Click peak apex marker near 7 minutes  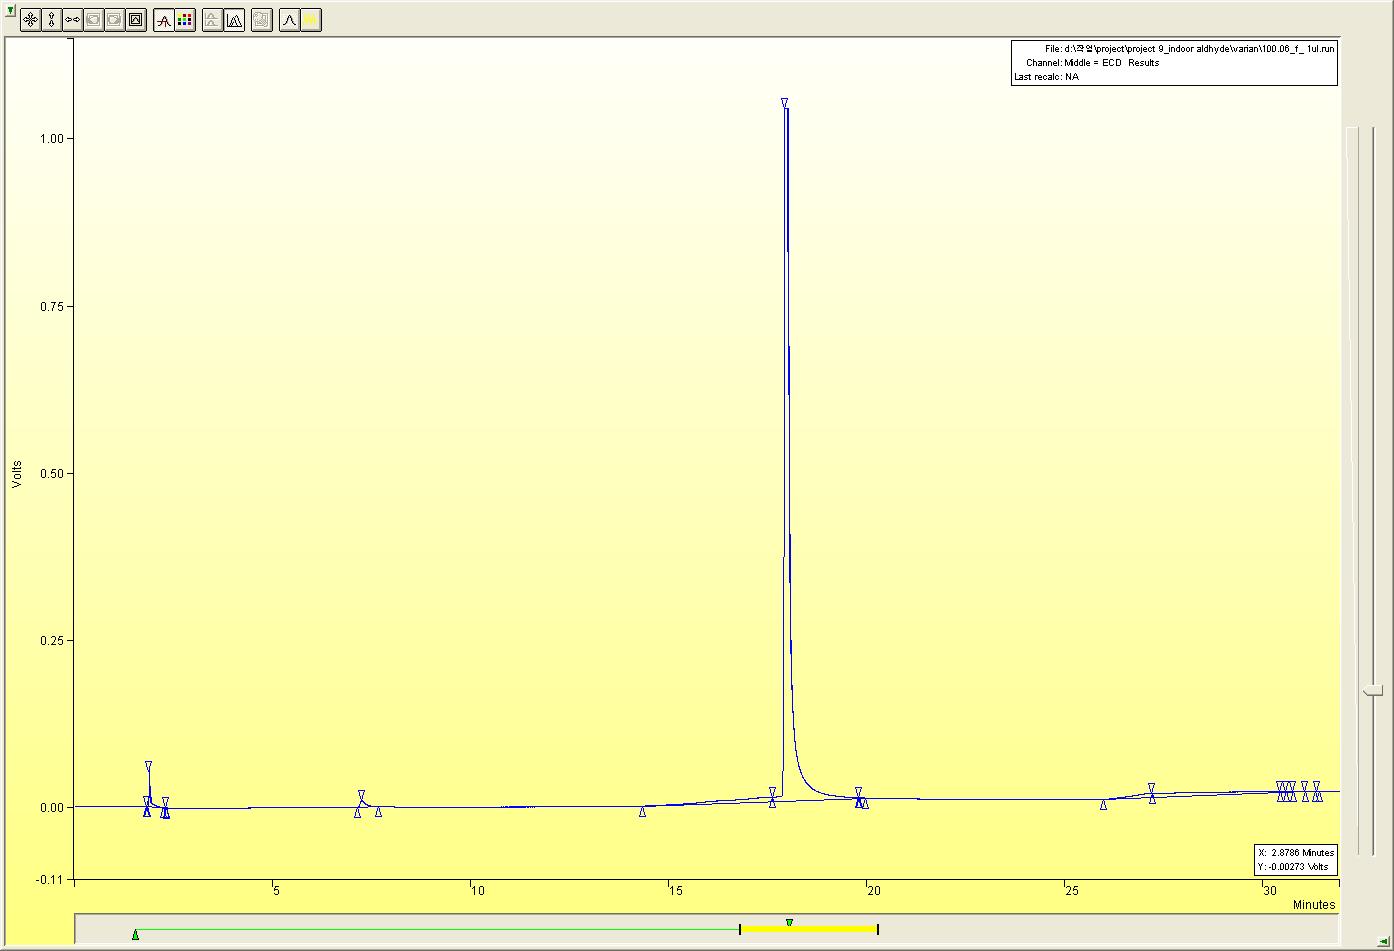tap(361, 794)
